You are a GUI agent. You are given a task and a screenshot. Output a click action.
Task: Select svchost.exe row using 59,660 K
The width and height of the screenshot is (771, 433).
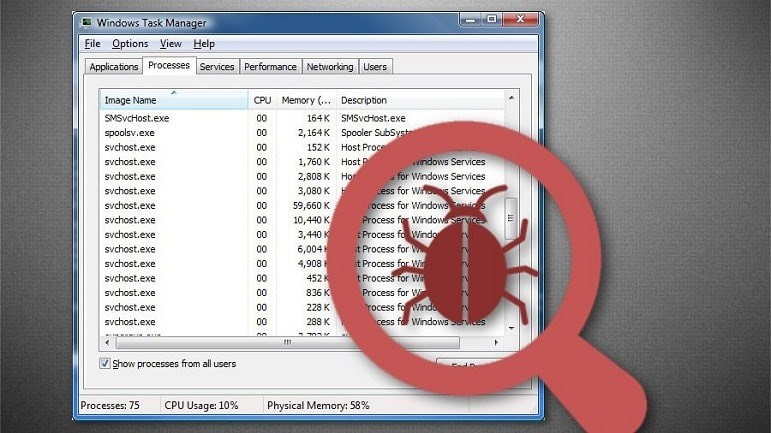[302, 205]
